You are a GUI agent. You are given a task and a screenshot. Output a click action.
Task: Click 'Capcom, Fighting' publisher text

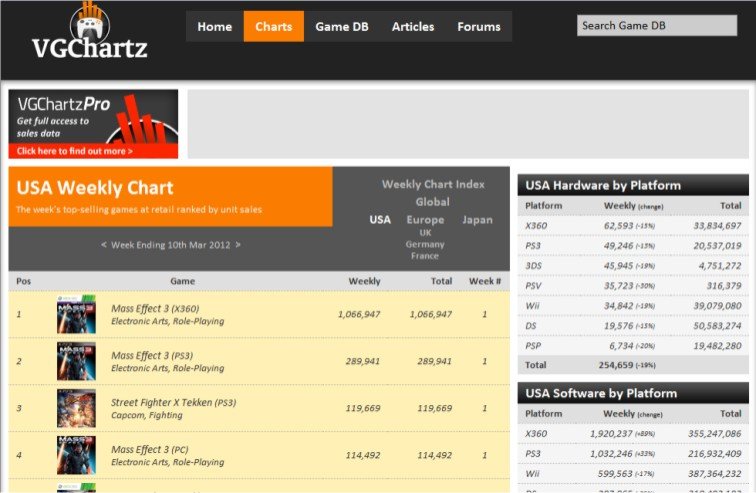click(x=147, y=415)
